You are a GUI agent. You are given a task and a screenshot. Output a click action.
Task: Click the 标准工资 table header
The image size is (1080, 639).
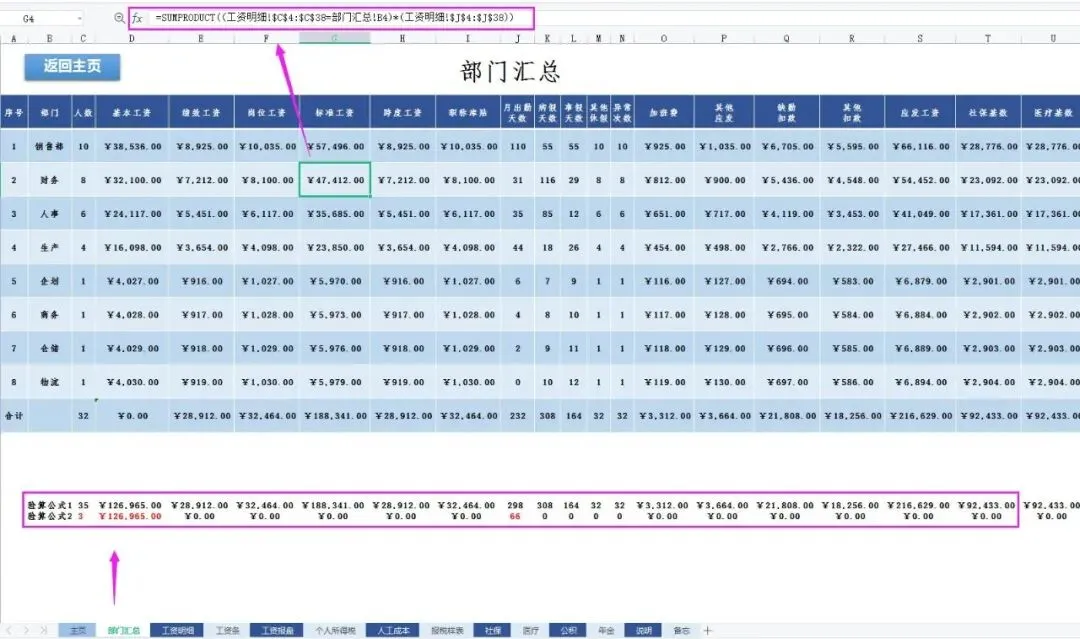point(335,112)
